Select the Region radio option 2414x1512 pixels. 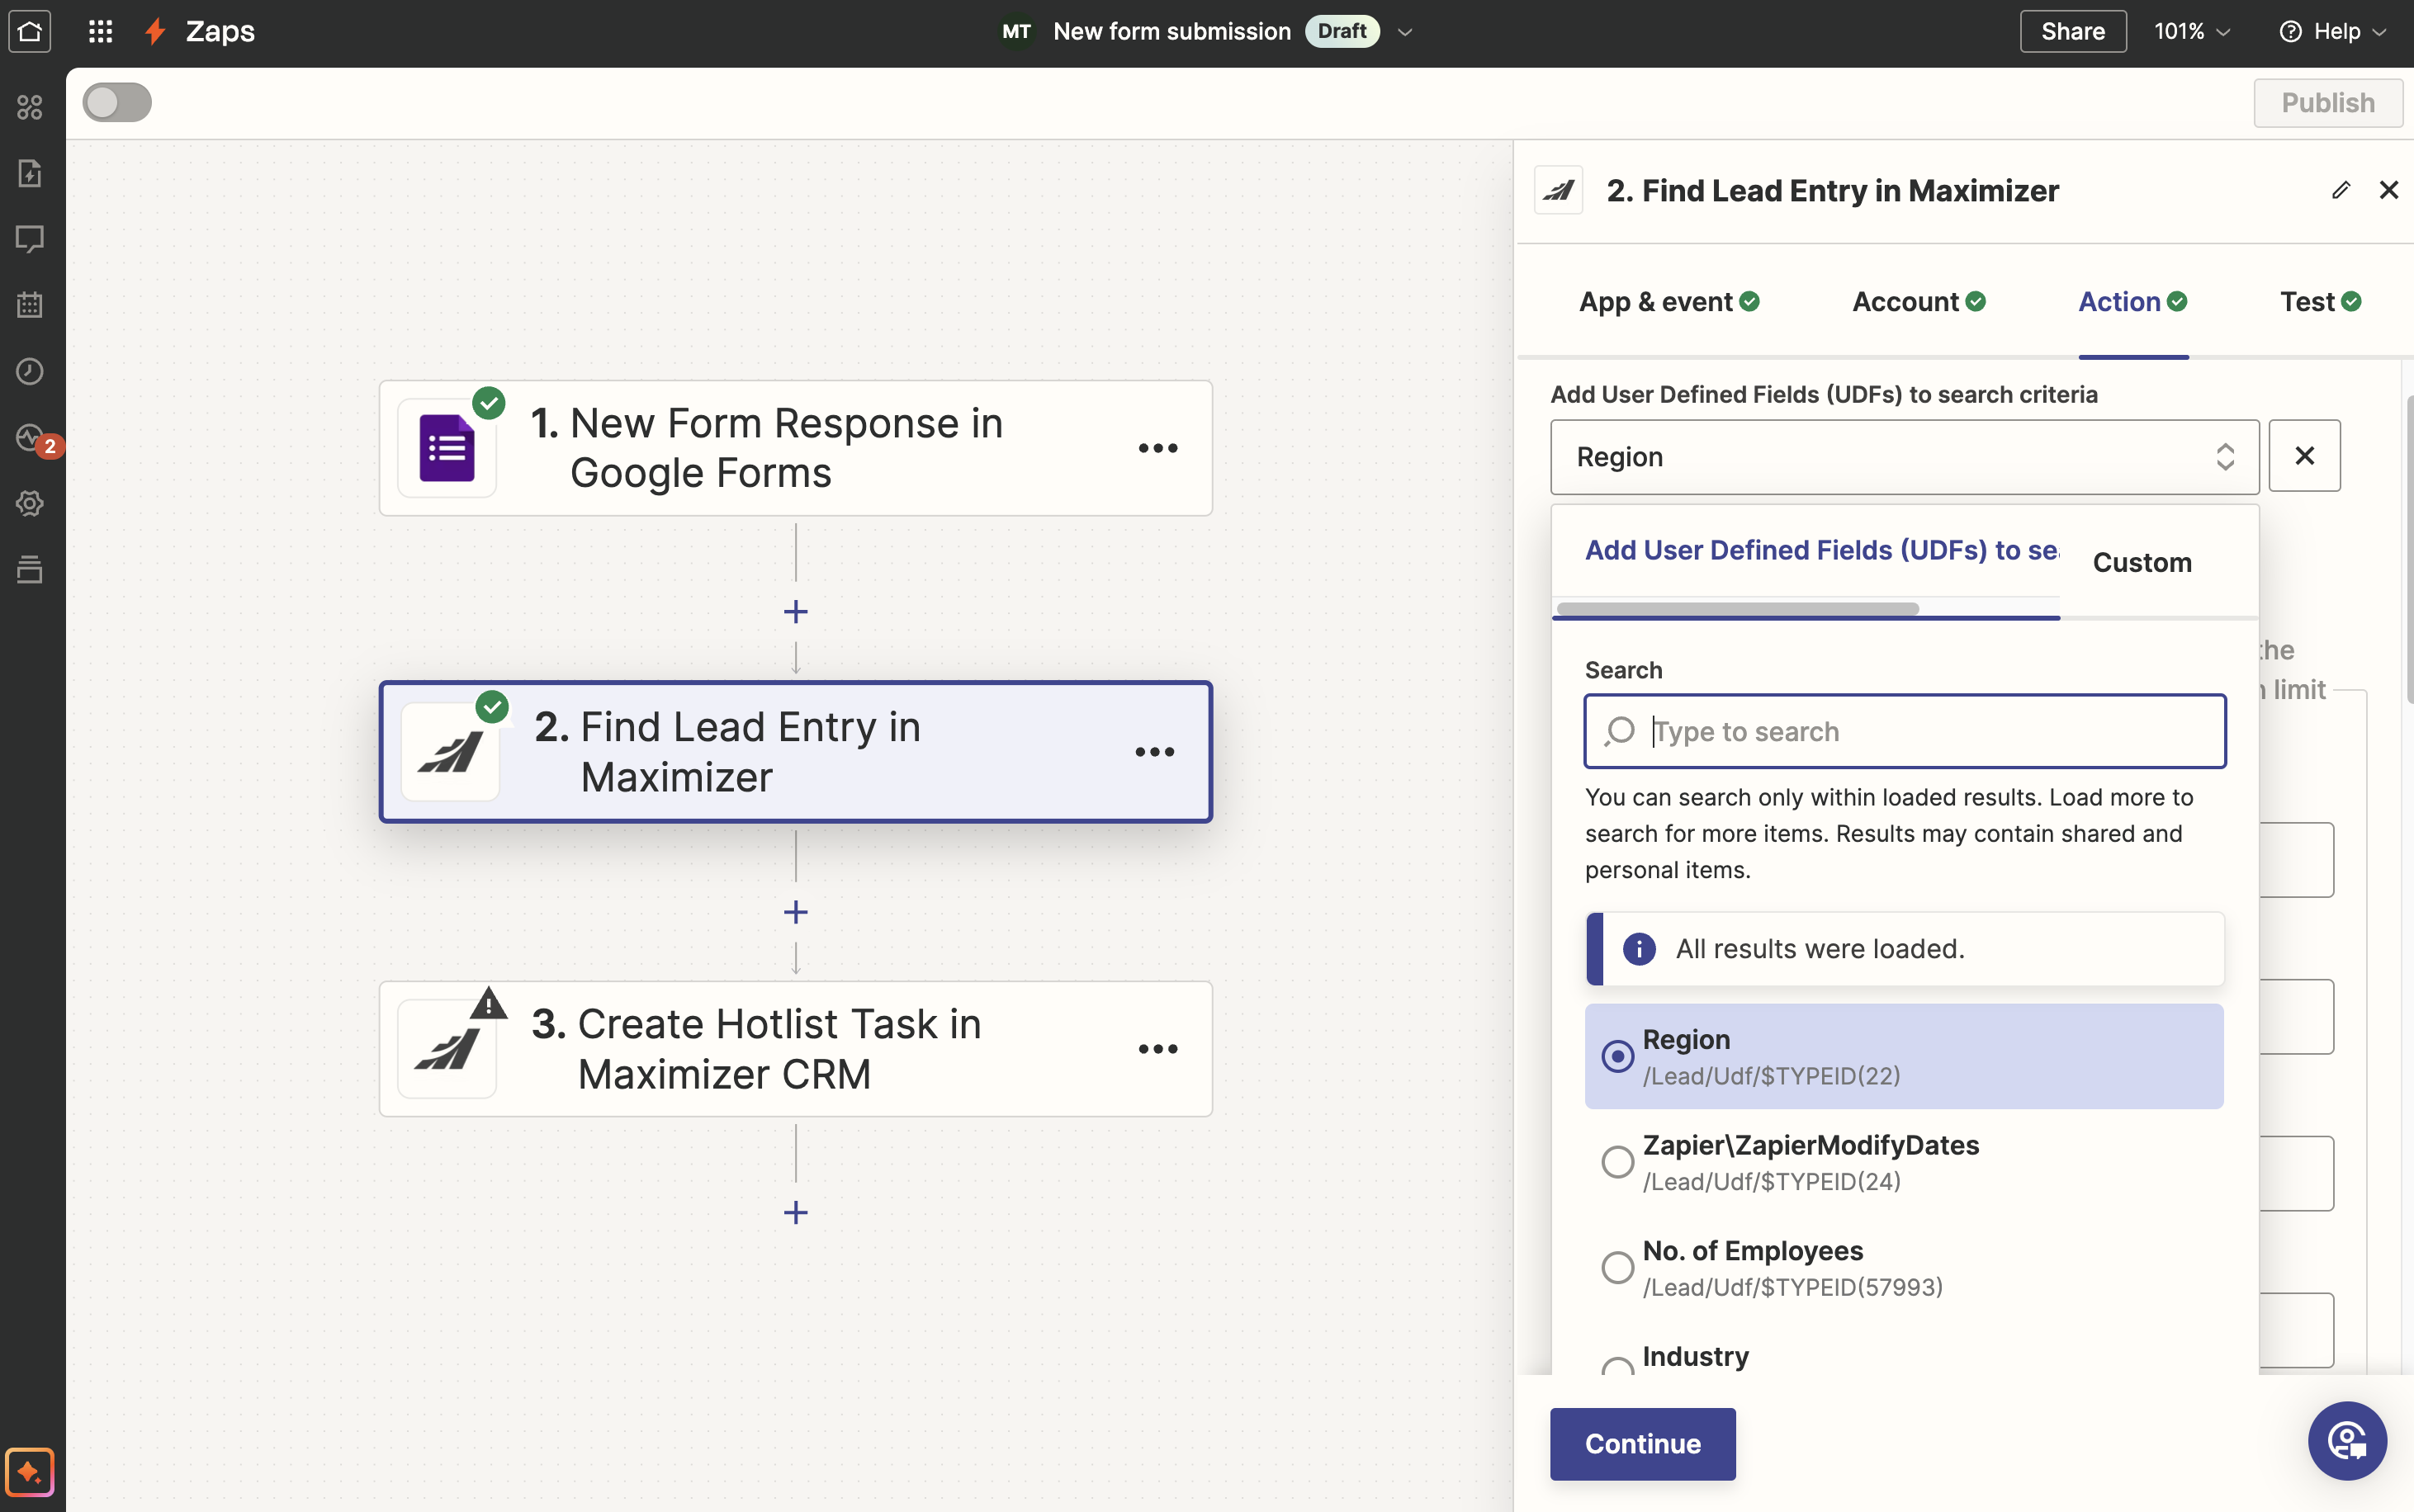pos(1618,1056)
